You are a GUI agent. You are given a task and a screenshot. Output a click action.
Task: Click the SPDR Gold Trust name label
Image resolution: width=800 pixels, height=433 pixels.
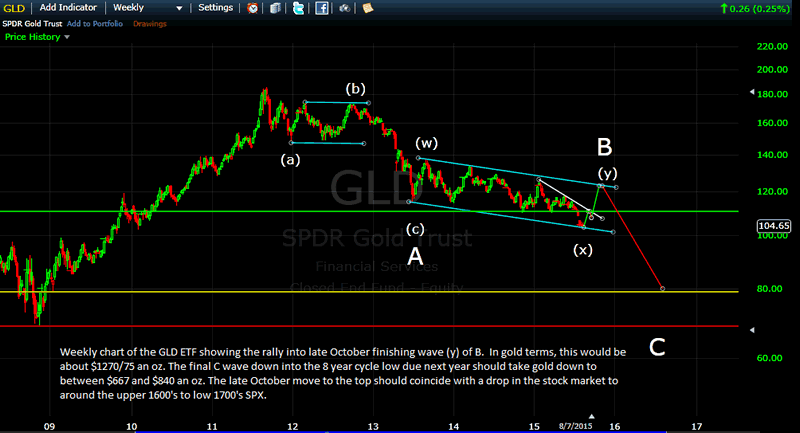pyautogui.click(x=32, y=23)
